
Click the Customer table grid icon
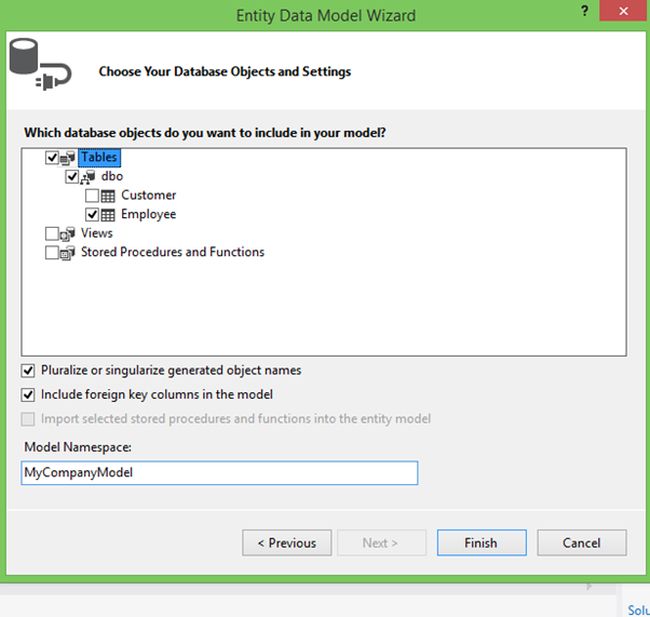click(x=108, y=196)
